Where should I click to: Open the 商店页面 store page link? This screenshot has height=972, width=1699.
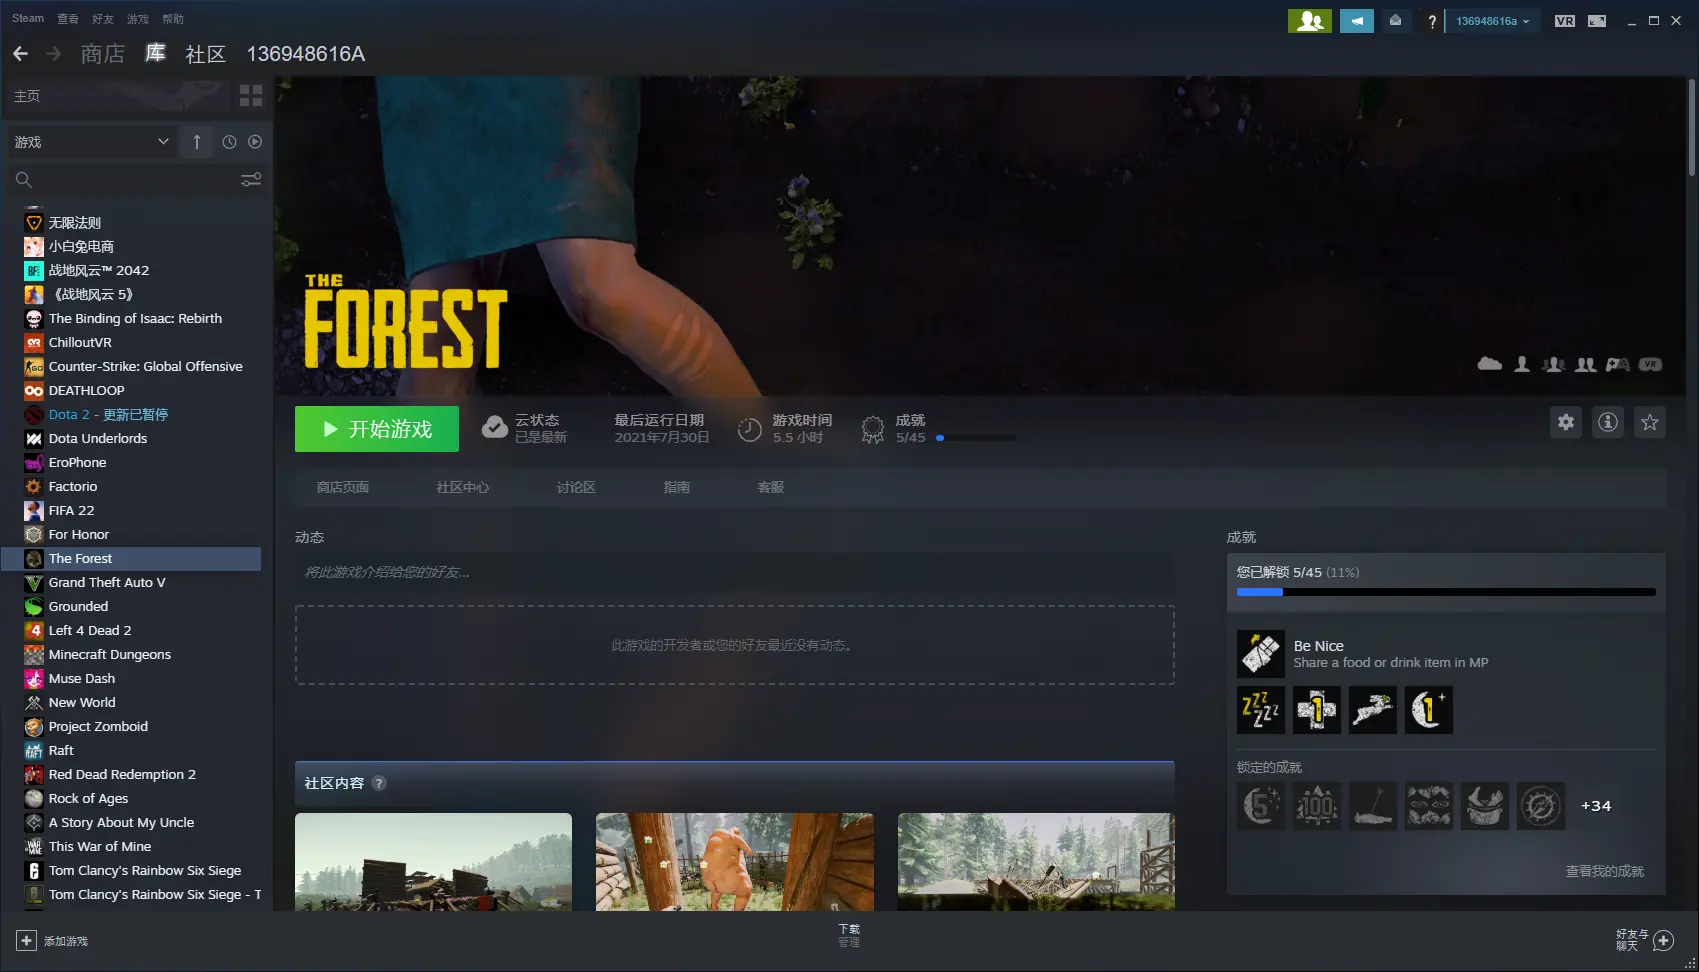tap(343, 487)
